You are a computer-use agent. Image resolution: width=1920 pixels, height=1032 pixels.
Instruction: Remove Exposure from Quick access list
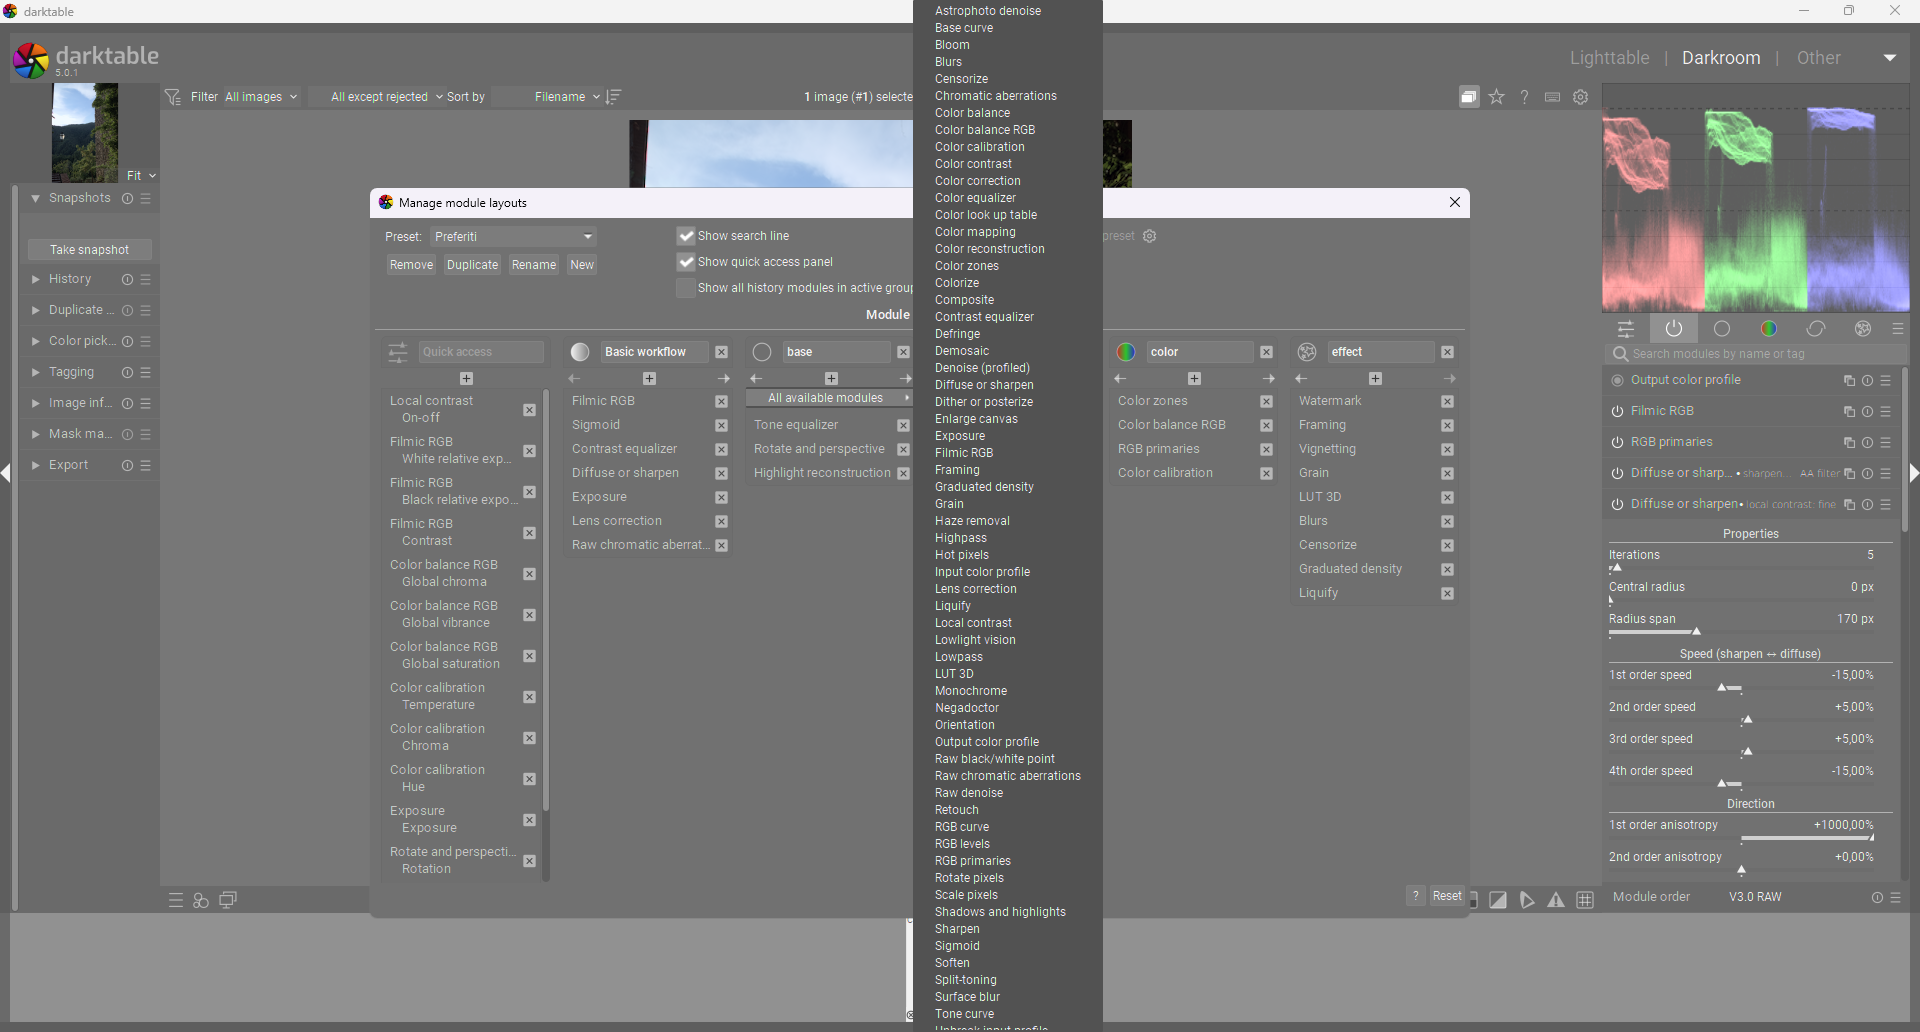coord(529,820)
